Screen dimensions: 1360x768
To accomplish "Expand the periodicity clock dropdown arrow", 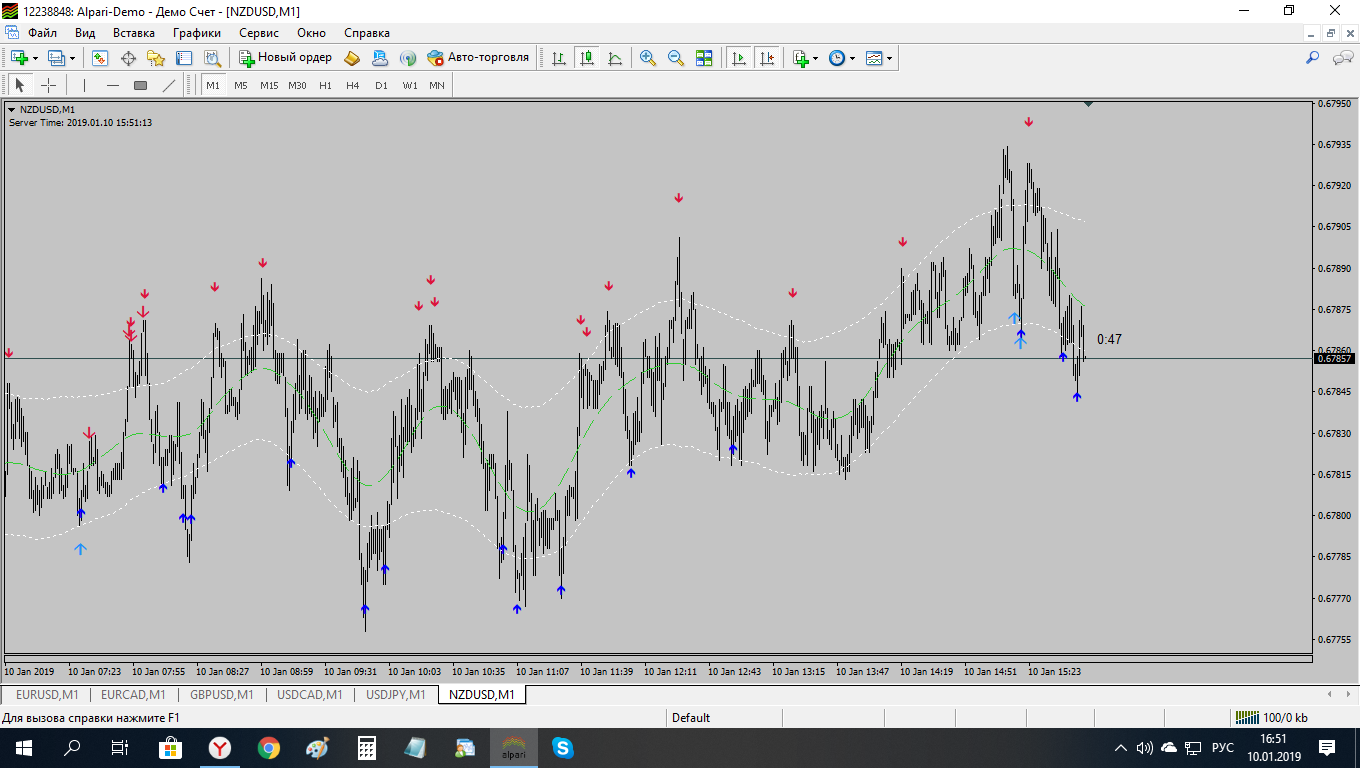I will click(x=852, y=58).
